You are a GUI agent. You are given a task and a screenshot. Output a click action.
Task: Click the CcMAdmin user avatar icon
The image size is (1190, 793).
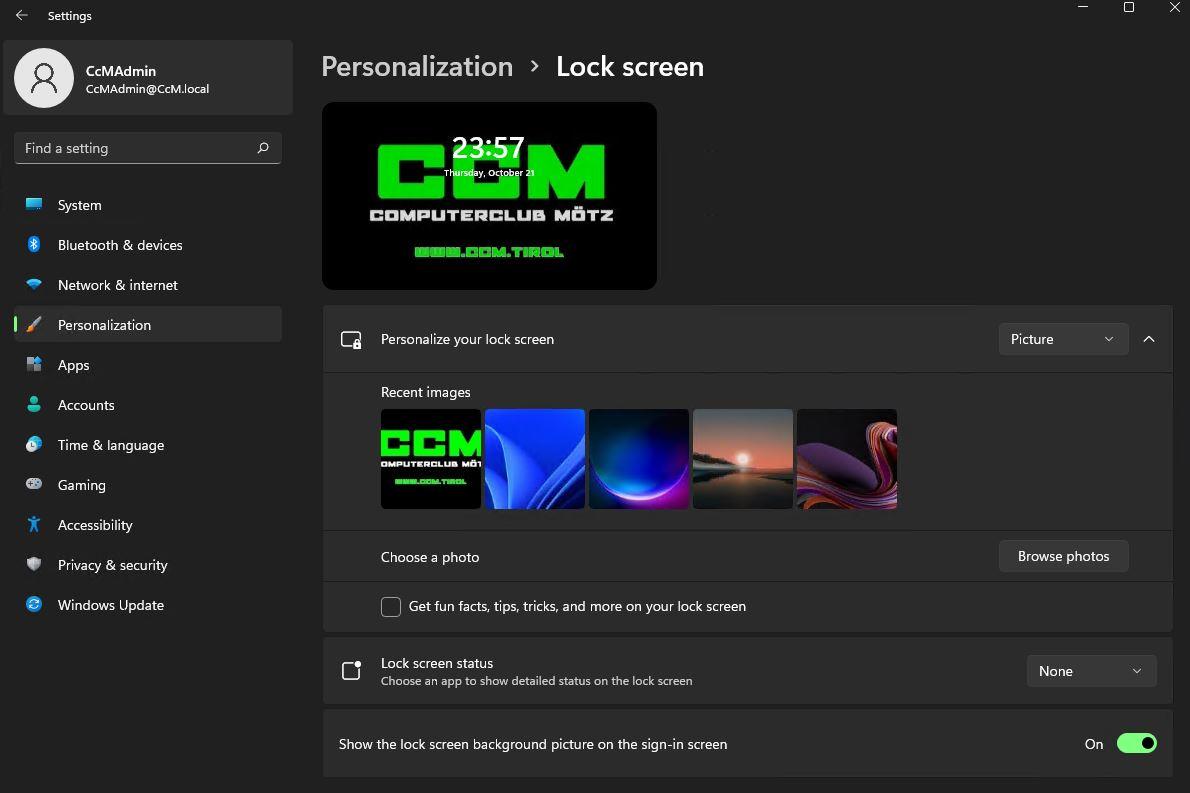(x=44, y=78)
